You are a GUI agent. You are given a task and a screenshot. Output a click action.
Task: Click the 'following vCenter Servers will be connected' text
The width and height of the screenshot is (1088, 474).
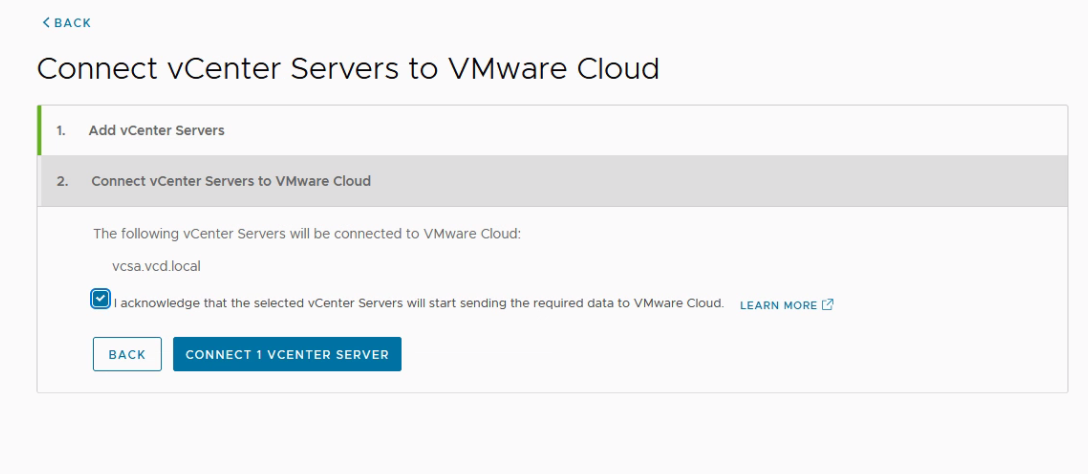tap(307, 234)
